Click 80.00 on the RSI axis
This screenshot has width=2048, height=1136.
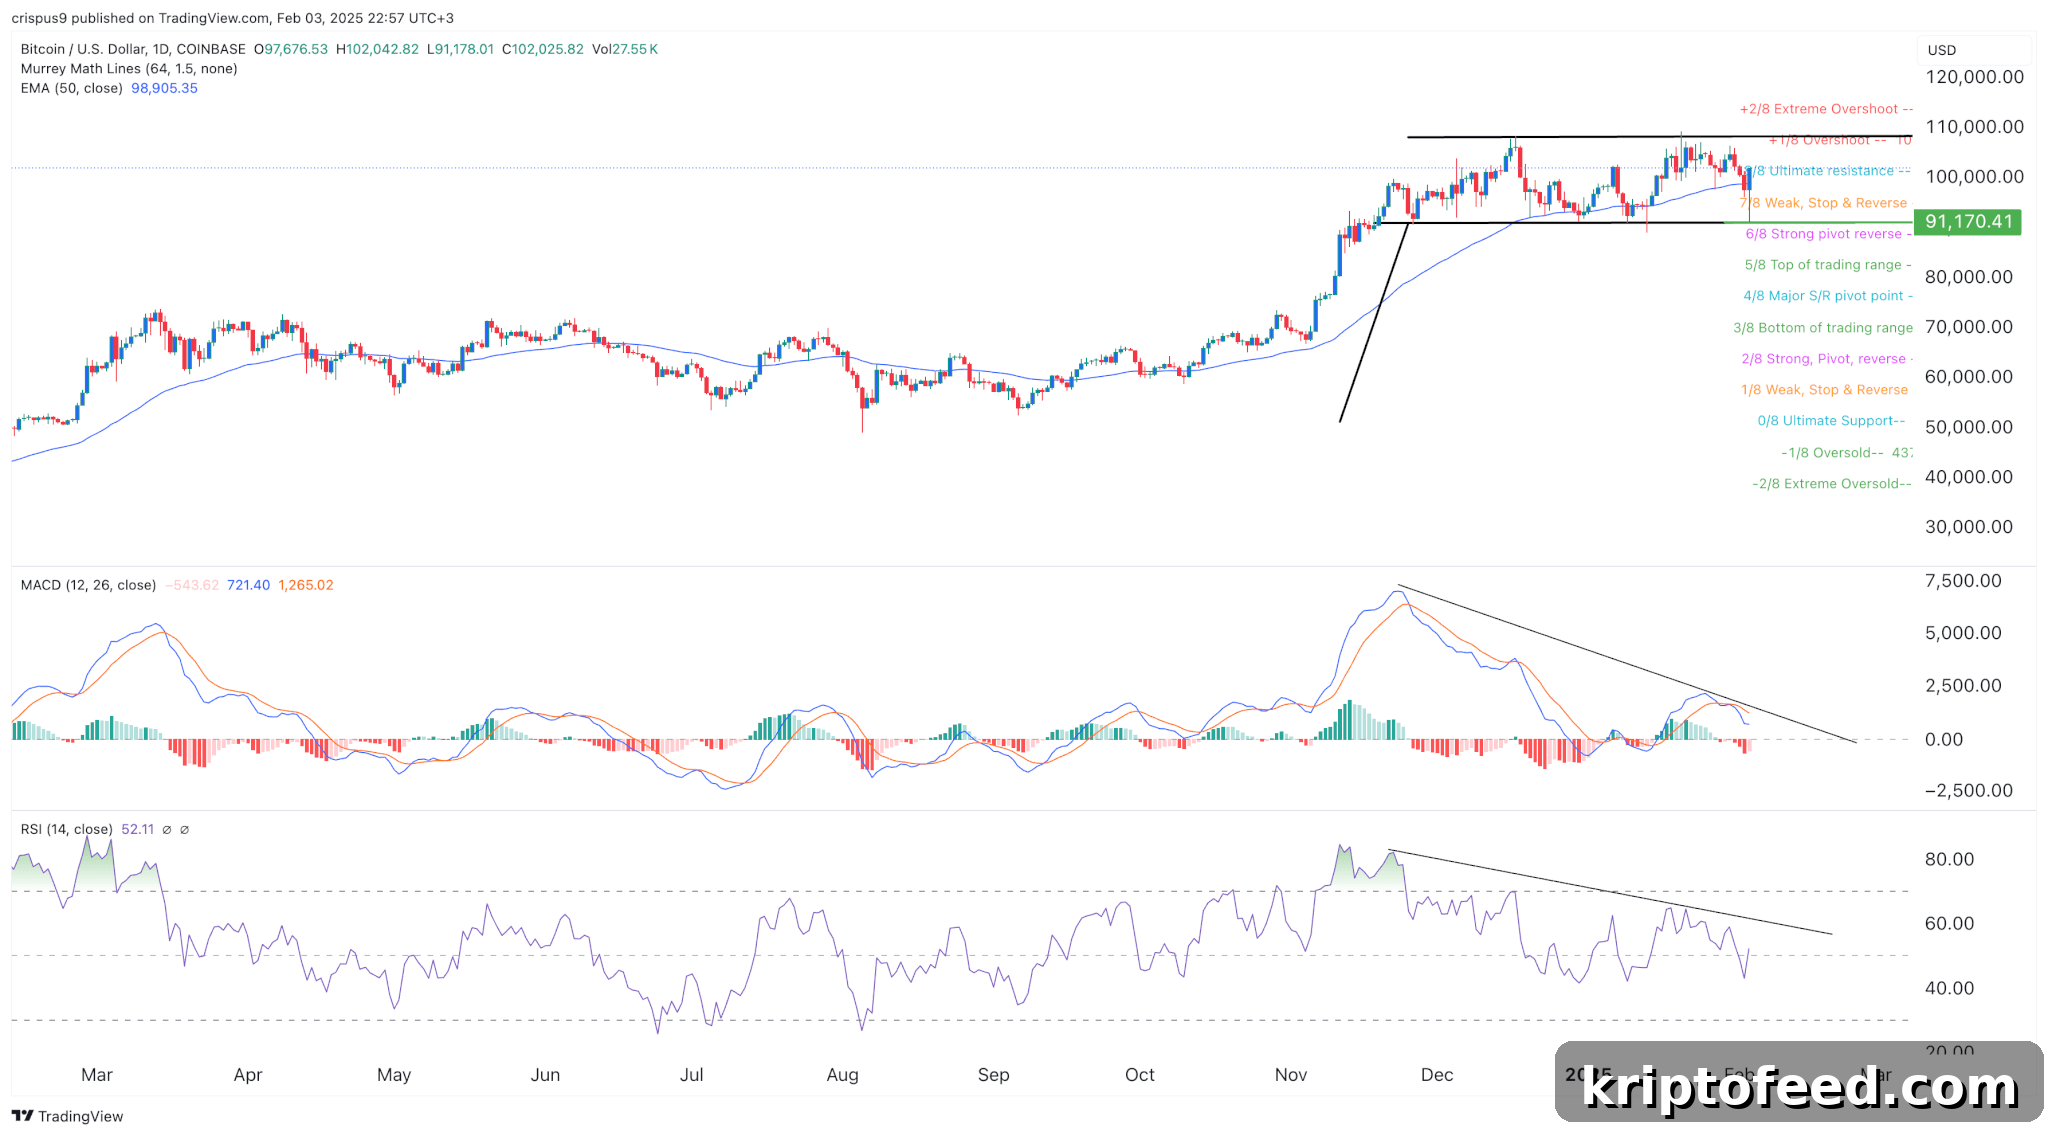pyautogui.click(x=1949, y=859)
